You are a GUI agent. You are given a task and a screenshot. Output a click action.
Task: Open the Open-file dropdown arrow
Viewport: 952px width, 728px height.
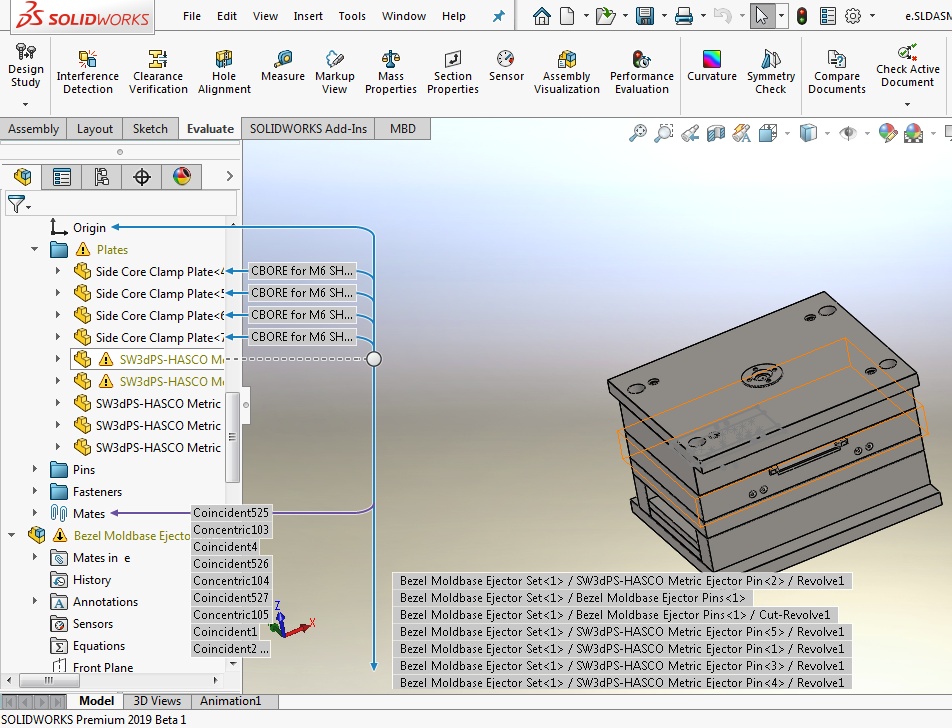[625, 16]
